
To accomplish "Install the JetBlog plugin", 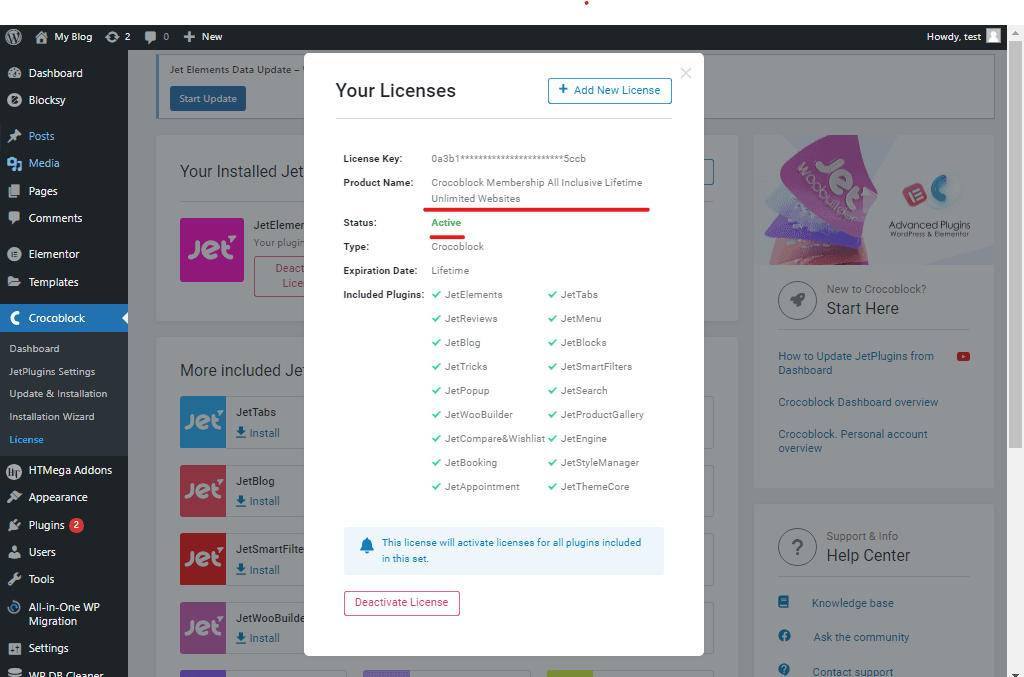I will pyautogui.click(x=257, y=501).
